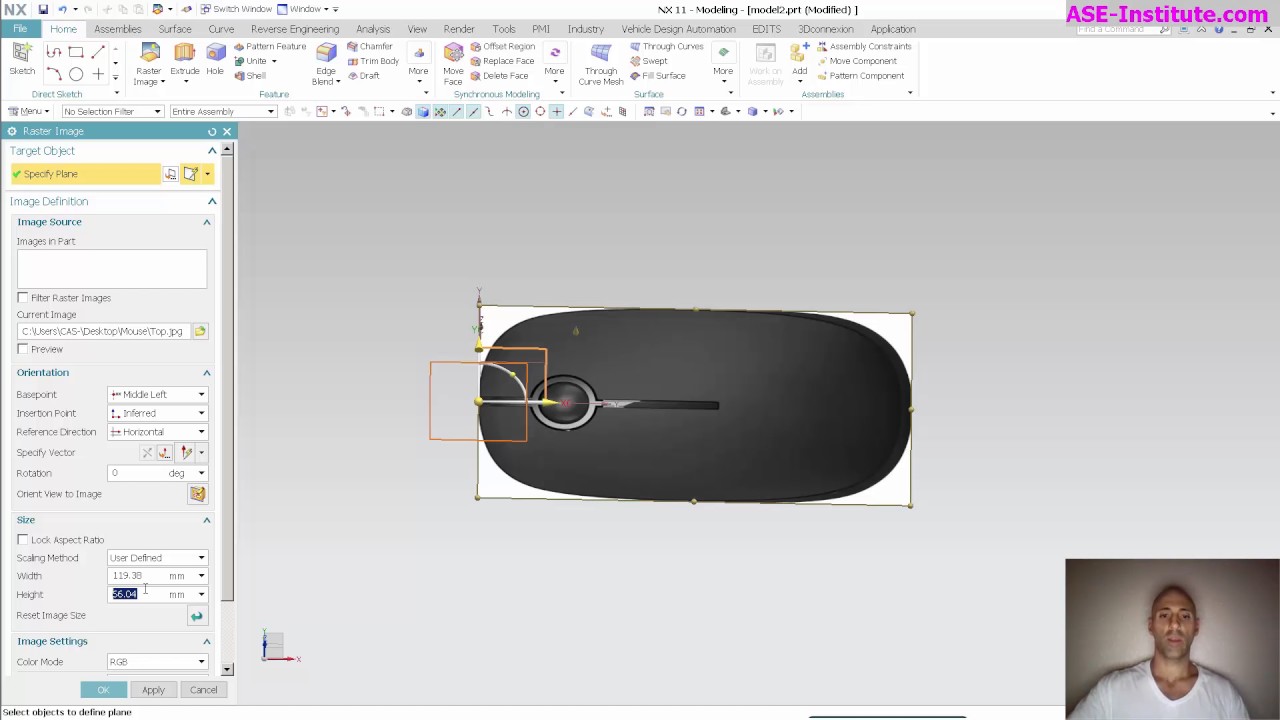Click the Add component icon
The width and height of the screenshot is (1280, 720).
pos(799,60)
